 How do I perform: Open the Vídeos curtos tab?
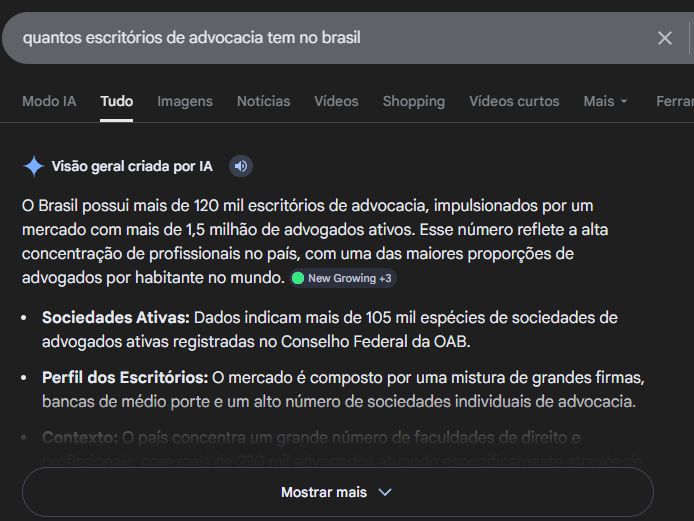coord(514,101)
